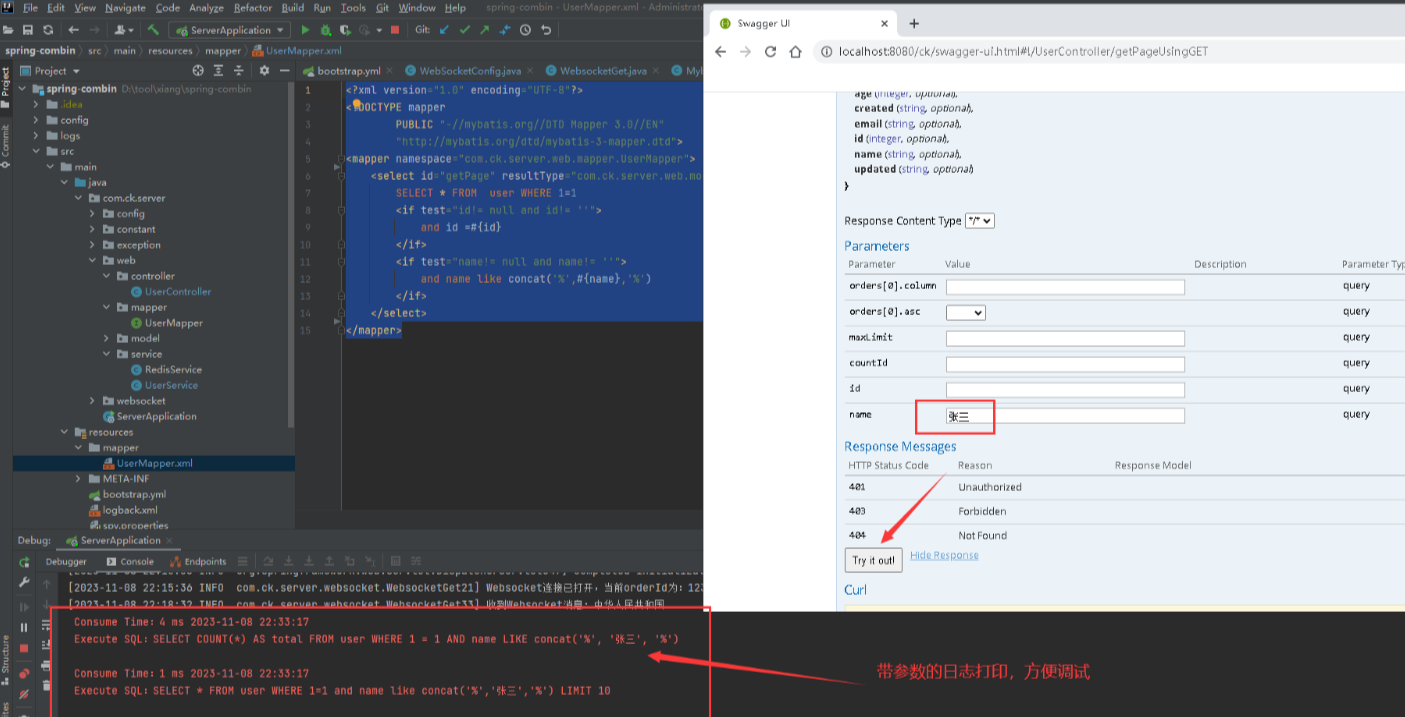Screen dimensions: 1405x717
Task: Run ServerApplication with green play icon
Action: (x=305, y=30)
